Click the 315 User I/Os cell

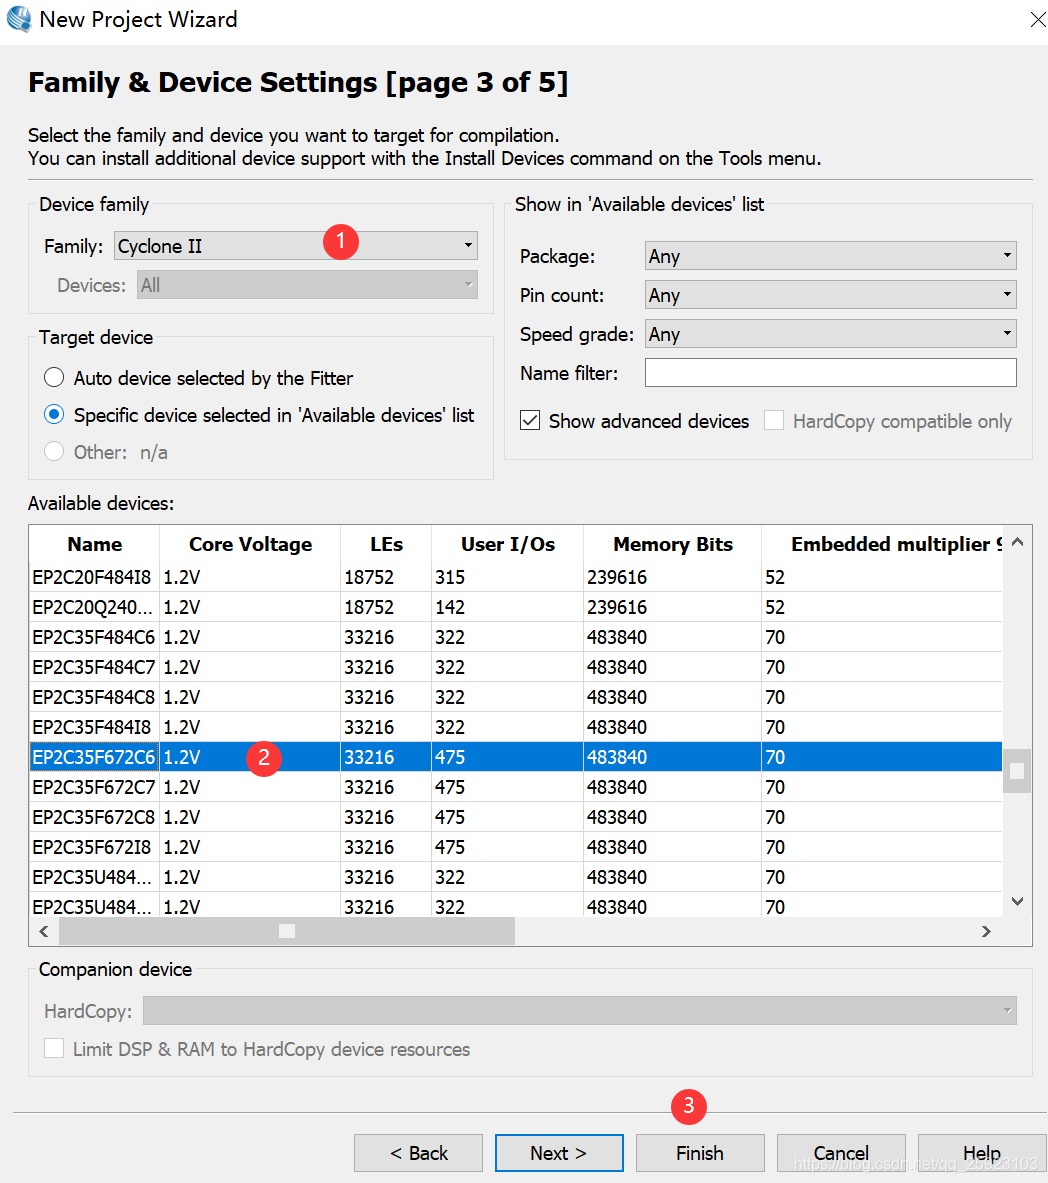coord(507,577)
